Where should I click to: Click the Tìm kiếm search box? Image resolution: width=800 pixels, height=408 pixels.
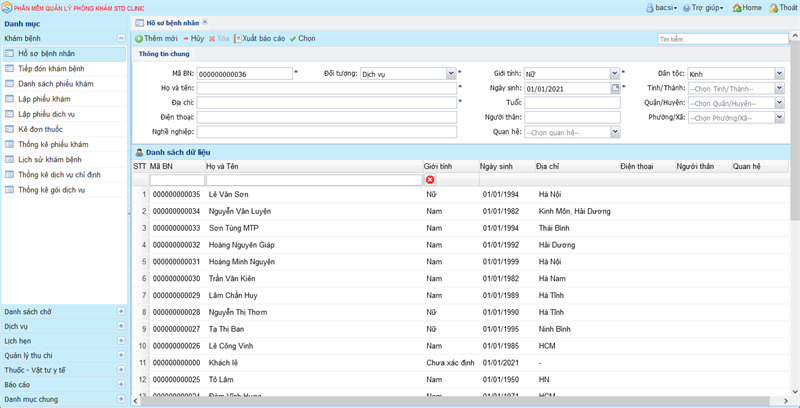pyautogui.click(x=722, y=39)
